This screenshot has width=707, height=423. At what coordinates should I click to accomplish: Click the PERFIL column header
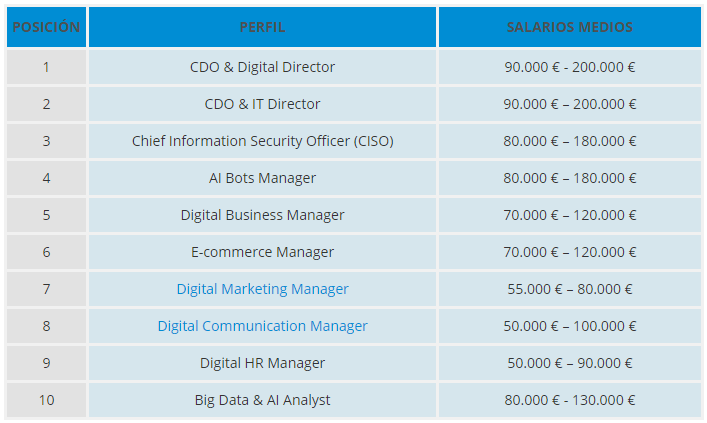[x=262, y=27]
